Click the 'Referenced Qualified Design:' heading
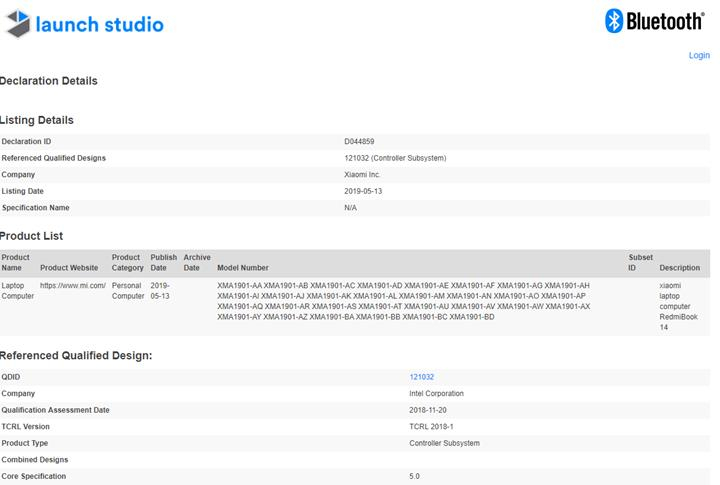720x485 pixels. (x=76, y=355)
